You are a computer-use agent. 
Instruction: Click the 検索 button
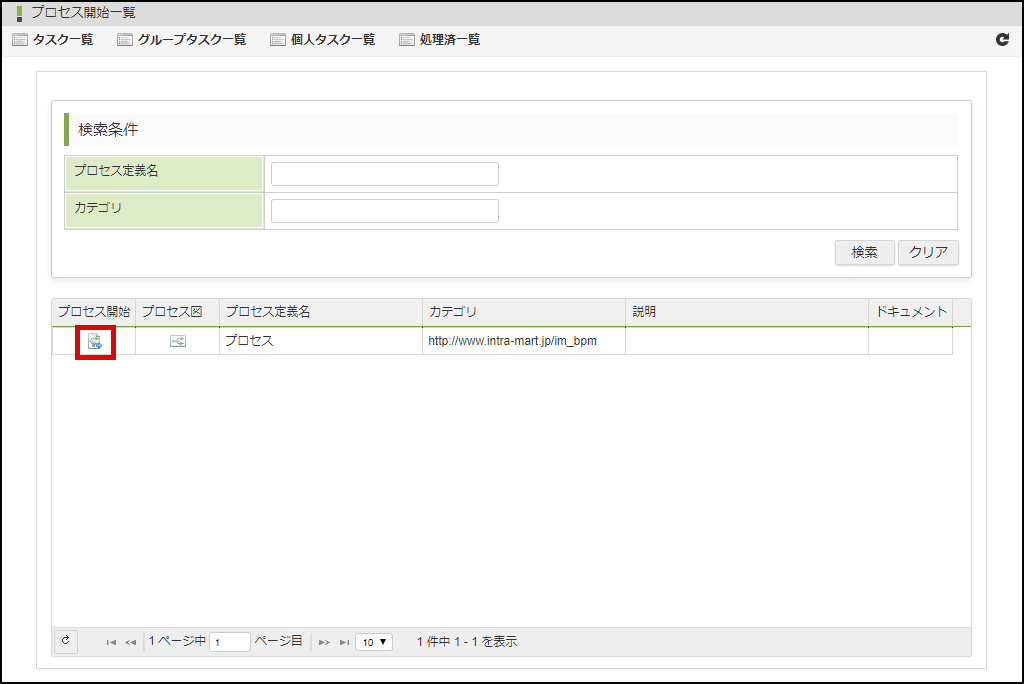[x=864, y=253]
